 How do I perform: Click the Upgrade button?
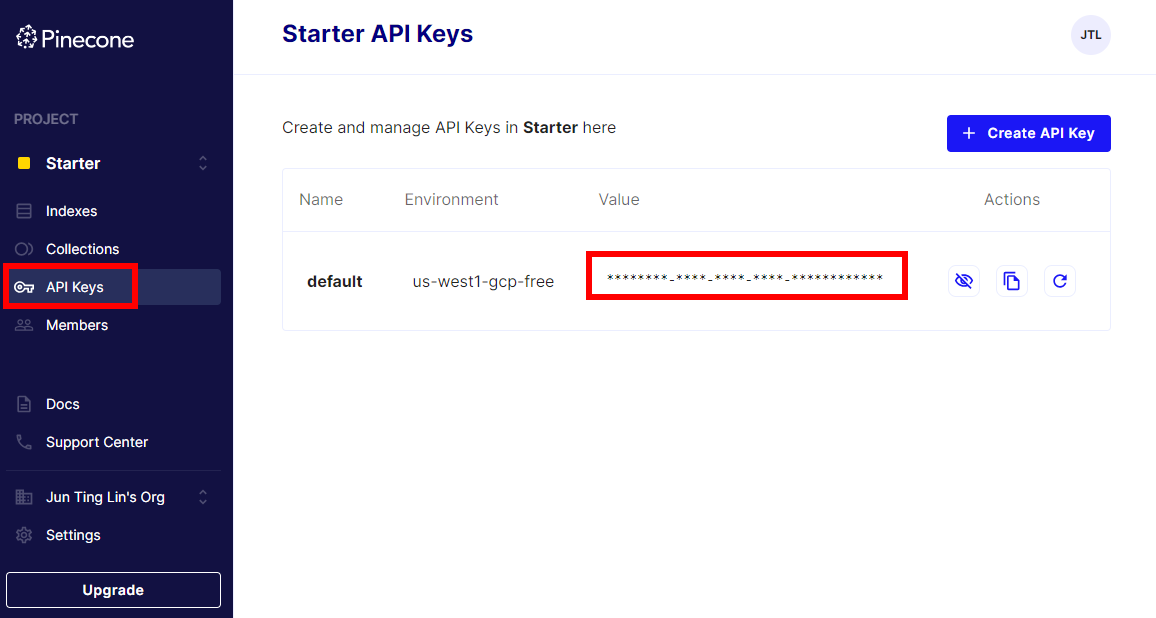pos(113,590)
